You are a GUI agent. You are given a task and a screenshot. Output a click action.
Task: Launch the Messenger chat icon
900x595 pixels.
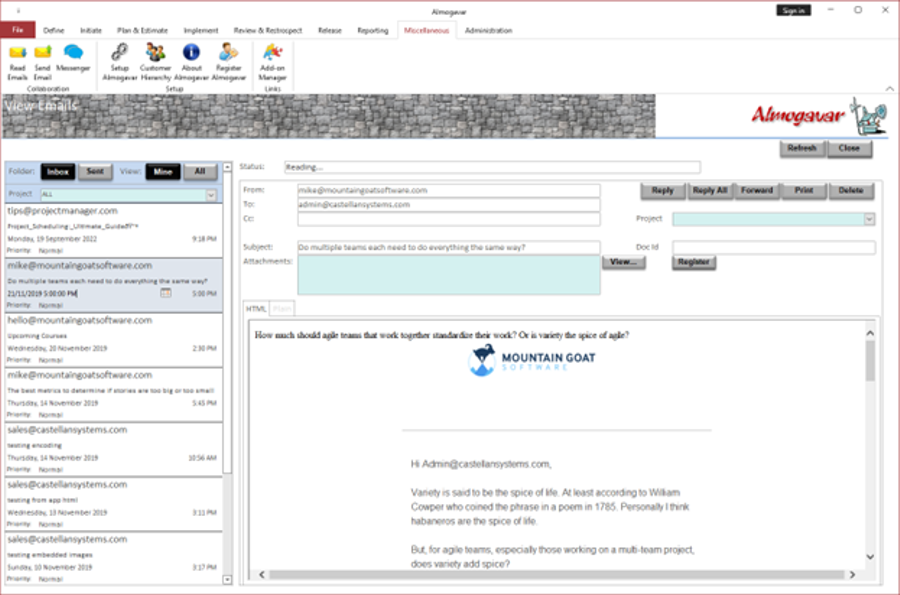tap(73, 58)
